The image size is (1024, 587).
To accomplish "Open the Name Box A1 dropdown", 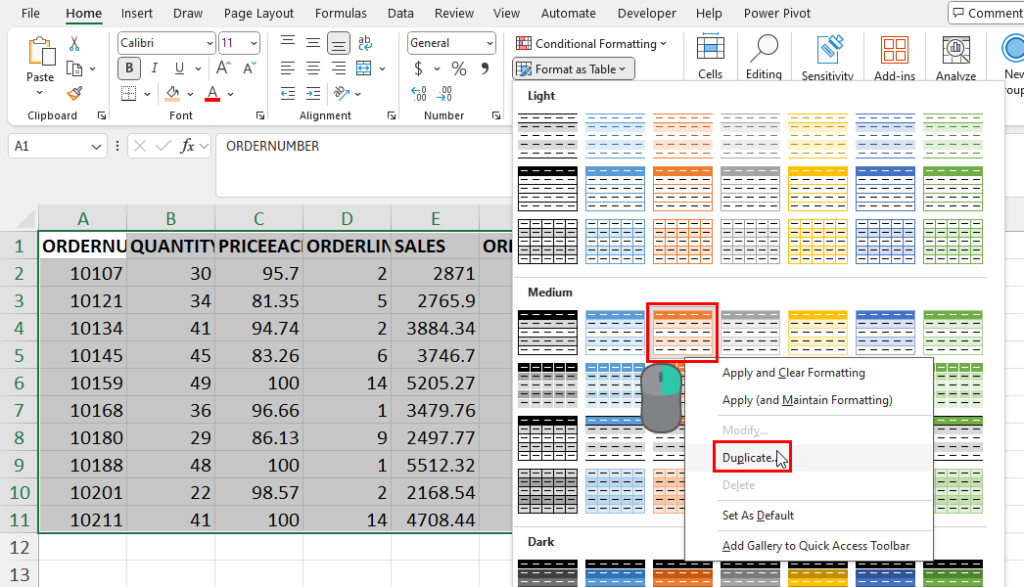I will 96,146.
